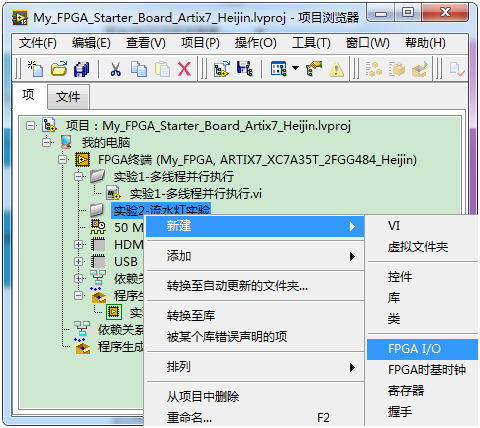Click the filter view grid icon
Screen dimensions: 480x428
(279, 69)
